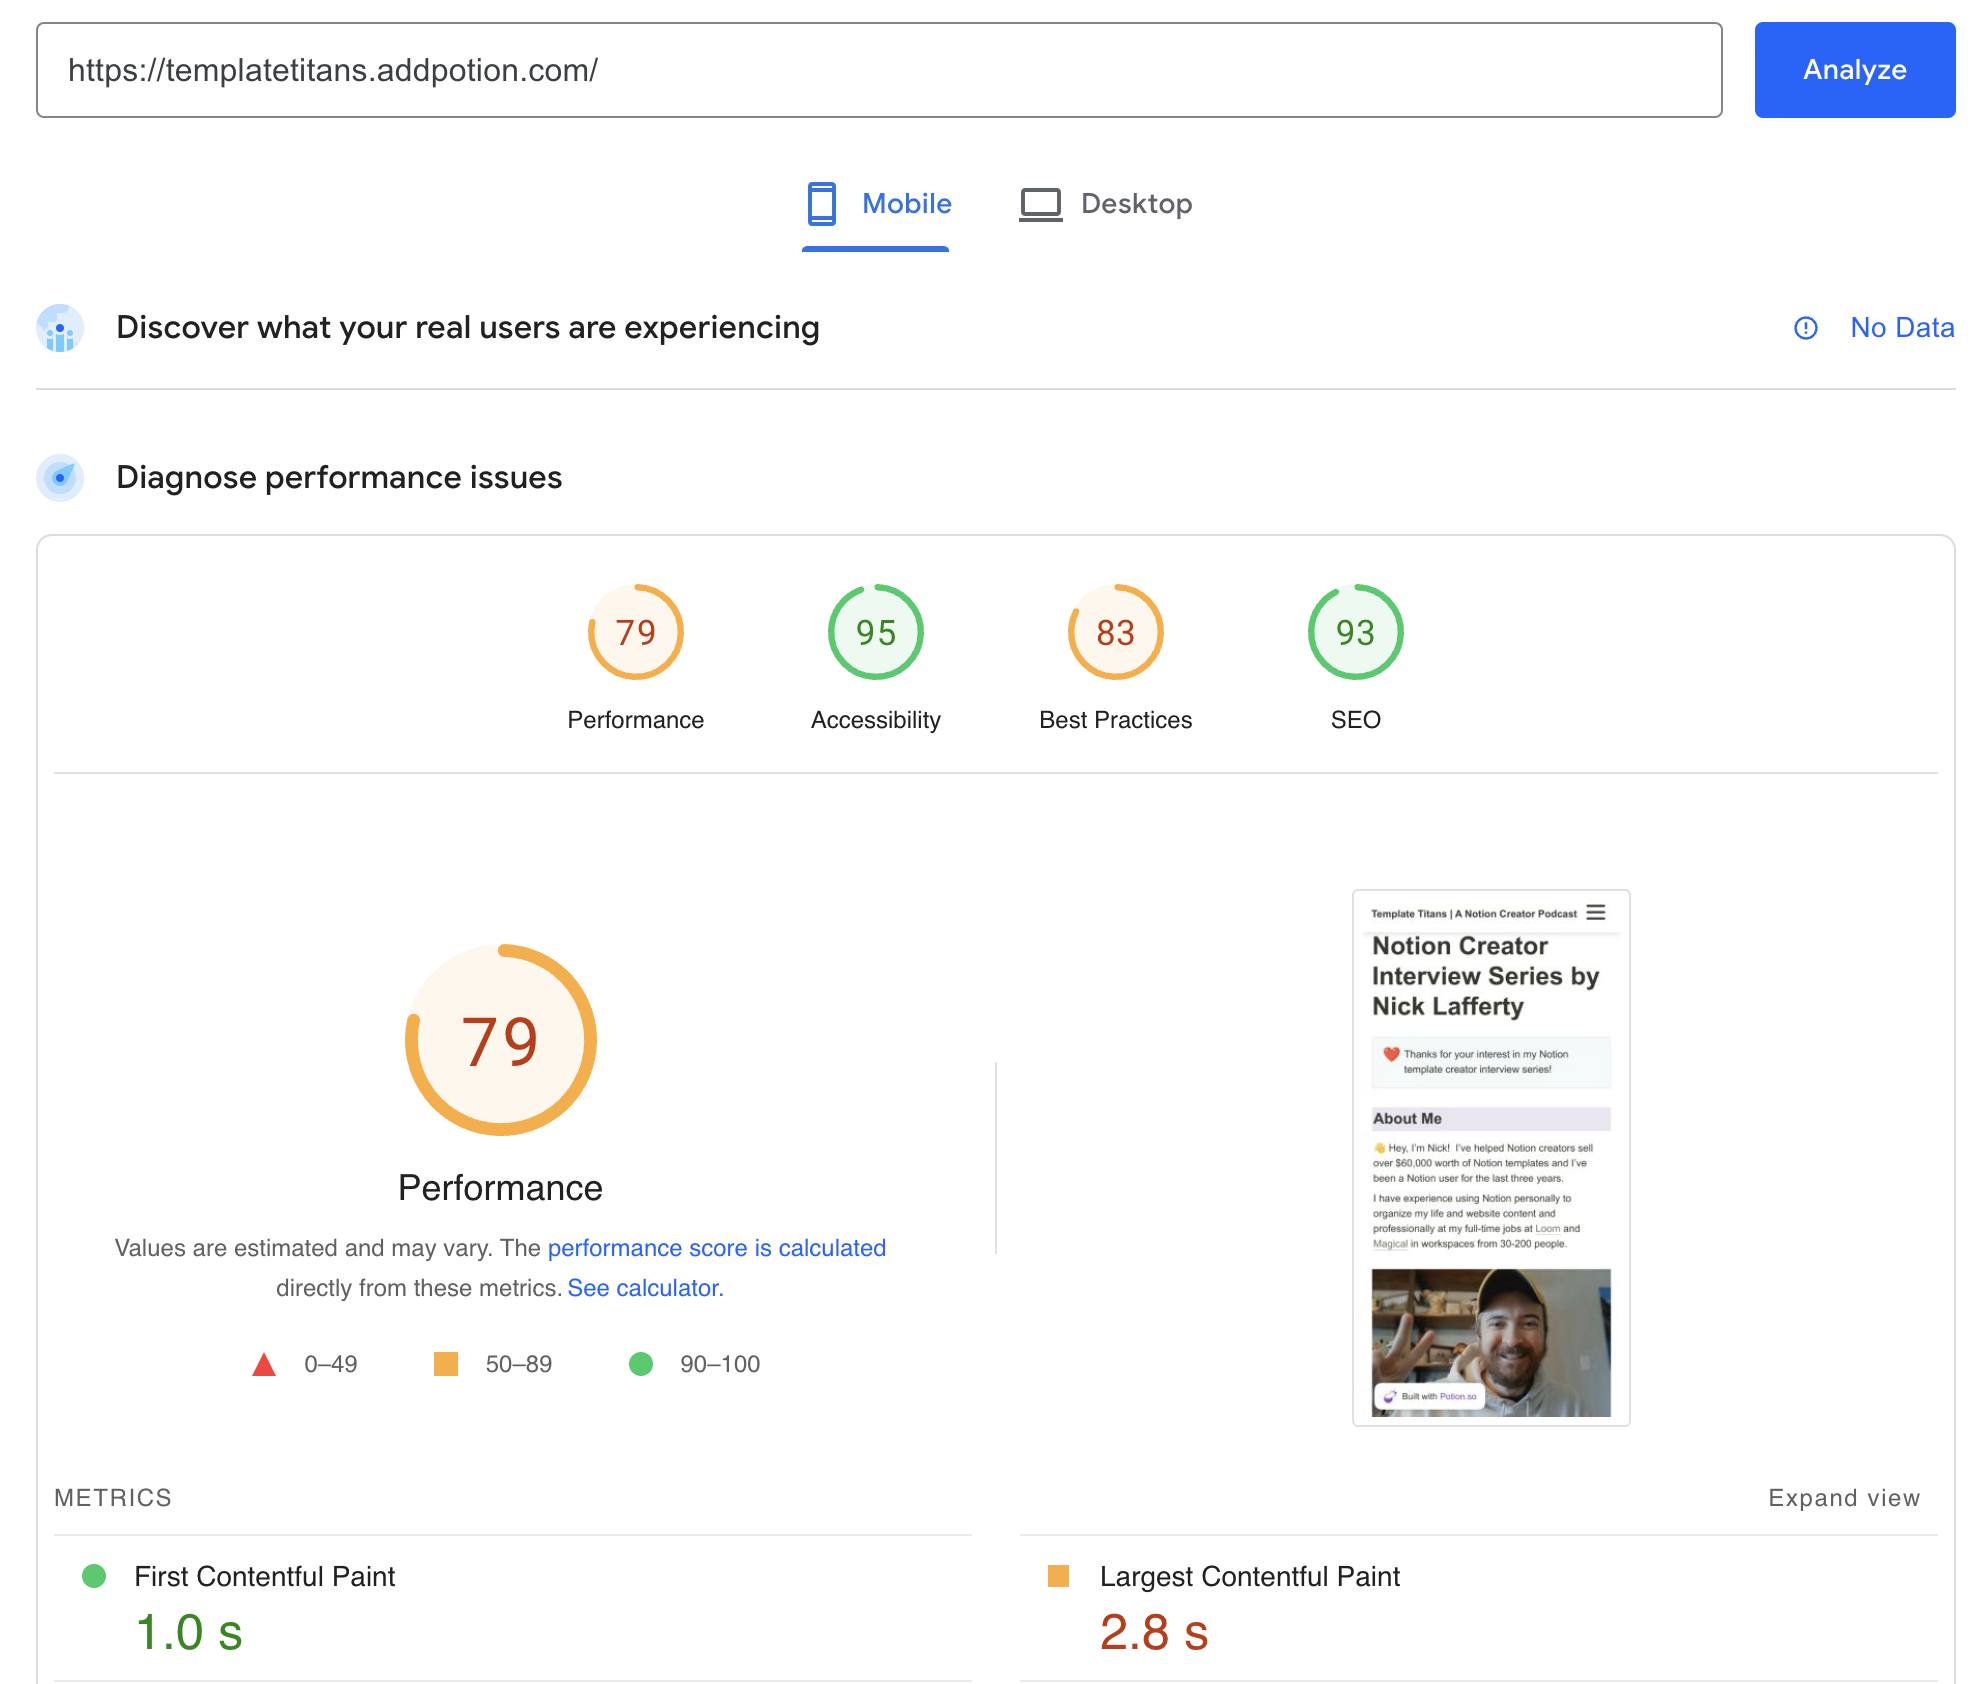This screenshot has height=1684, width=1982.
Task: Click the info icon beside No Data
Action: 1806,328
